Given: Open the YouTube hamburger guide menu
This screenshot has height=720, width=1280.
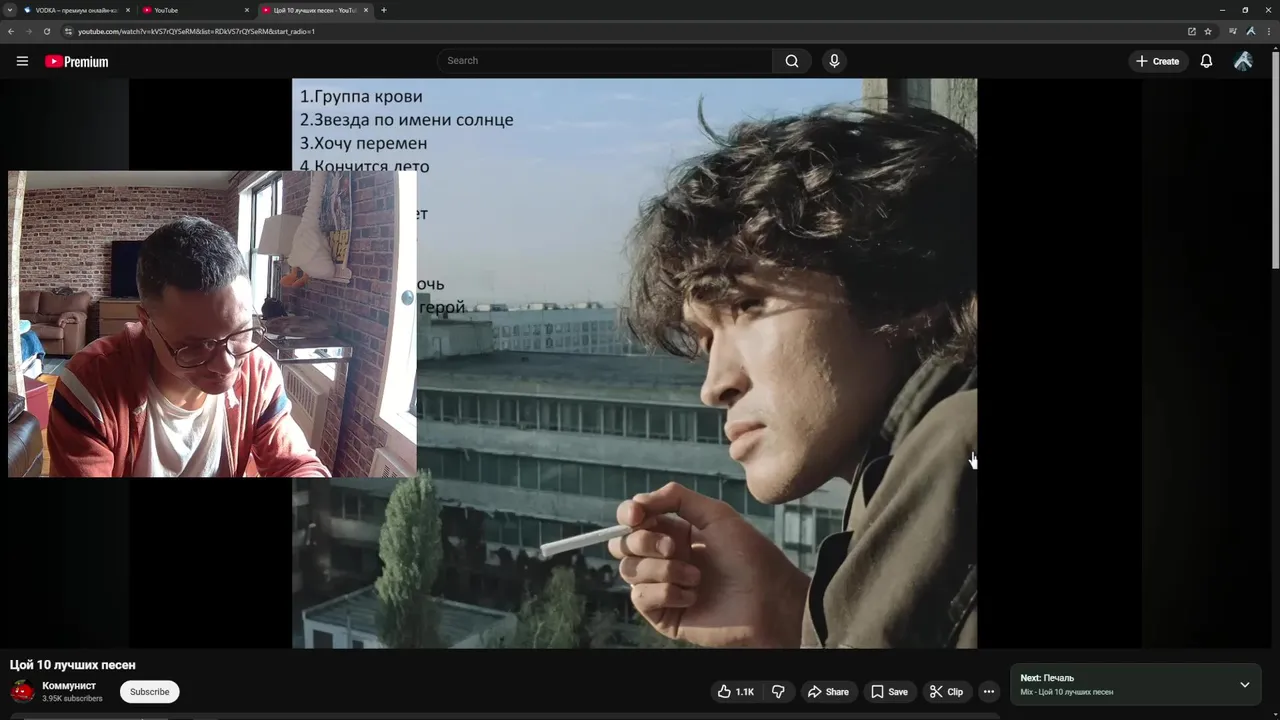Looking at the screenshot, I should point(22,61).
